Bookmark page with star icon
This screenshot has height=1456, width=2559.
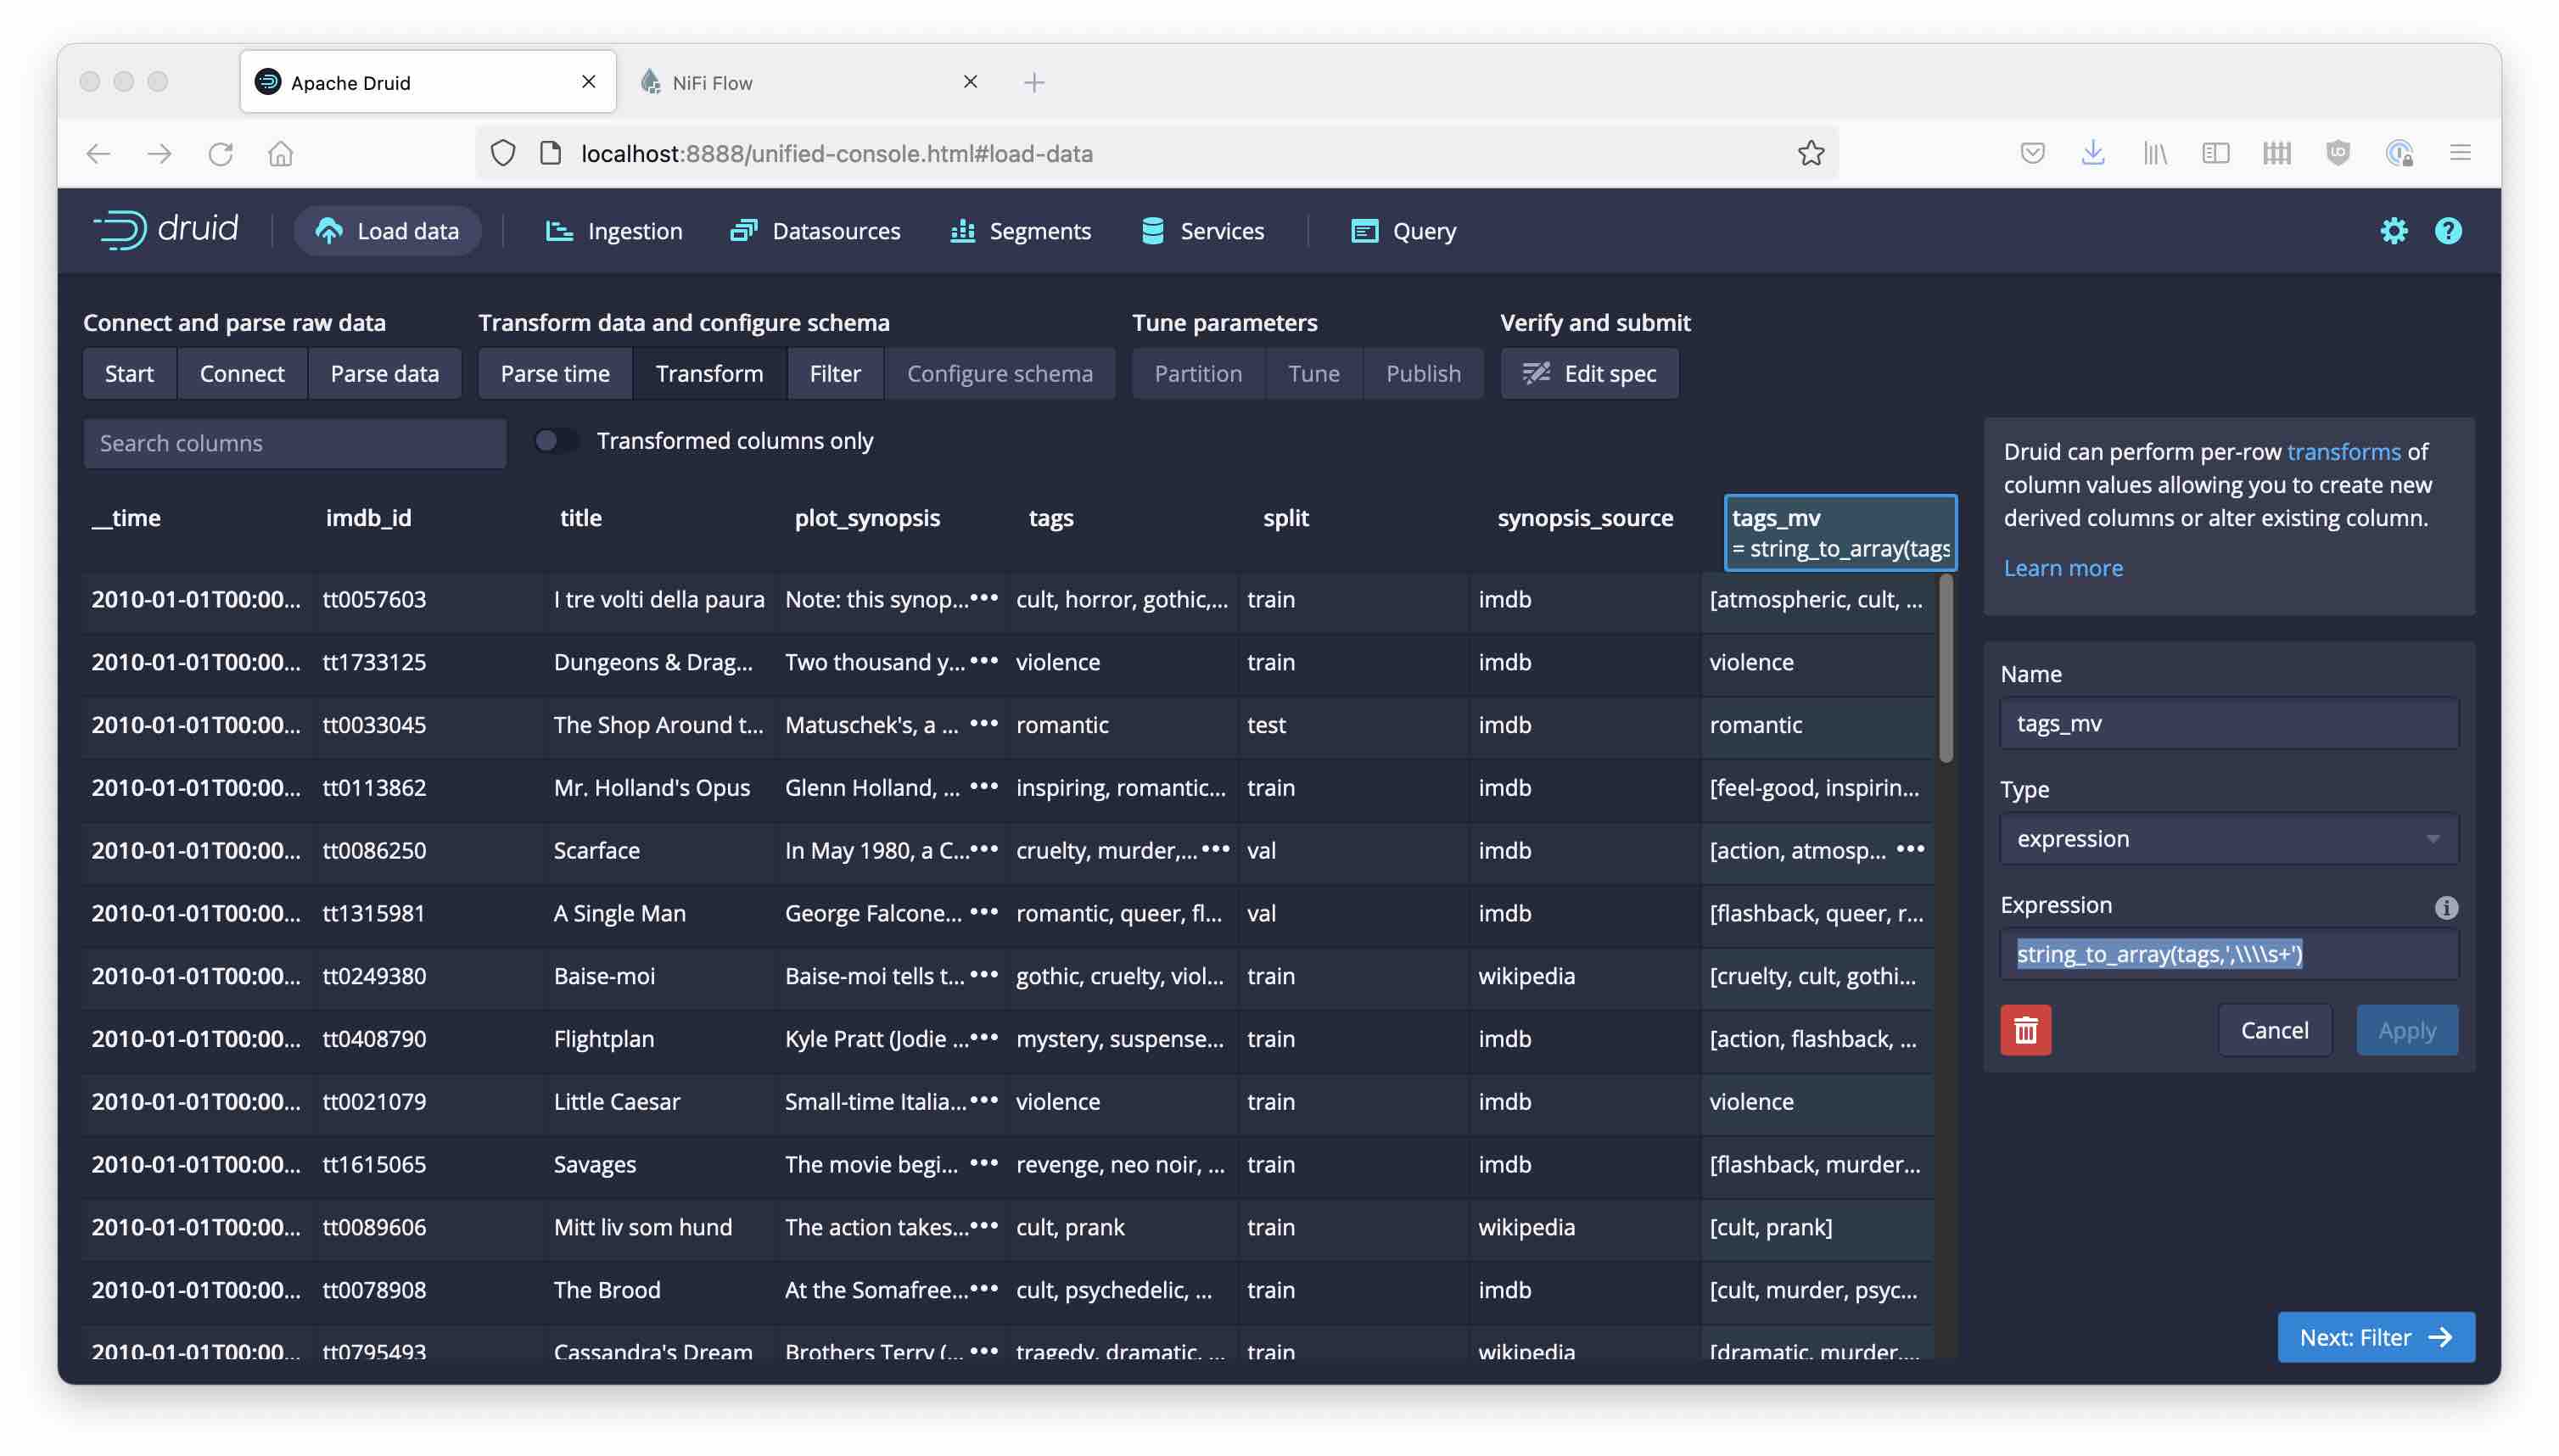(x=1810, y=153)
